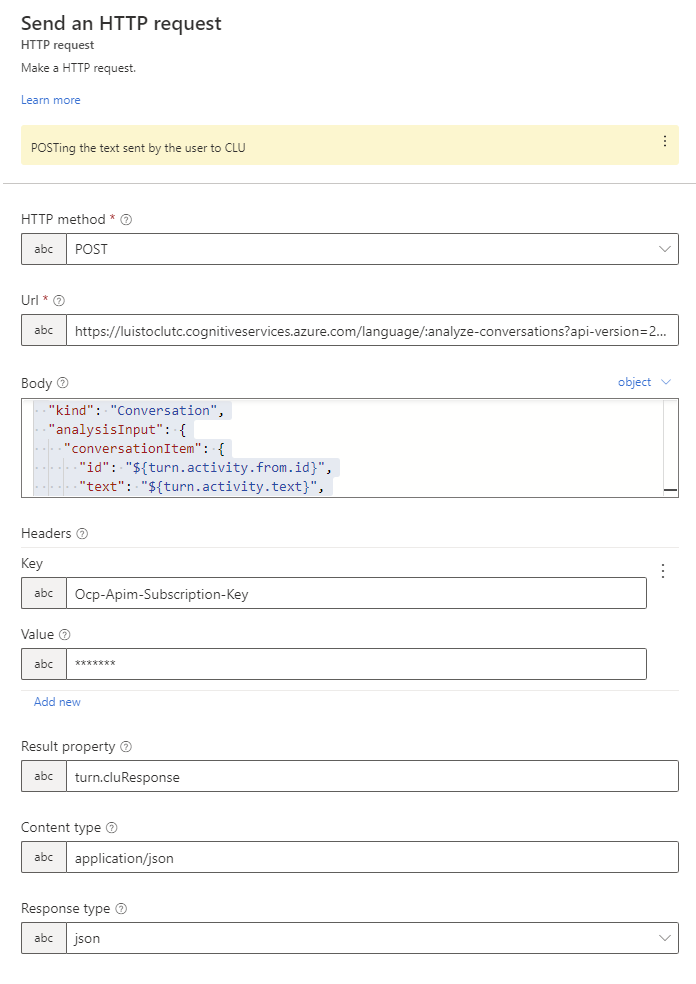Click the "conversationItem" line in Body editor
The height and width of the screenshot is (984, 696).
[x=144, y=449]
